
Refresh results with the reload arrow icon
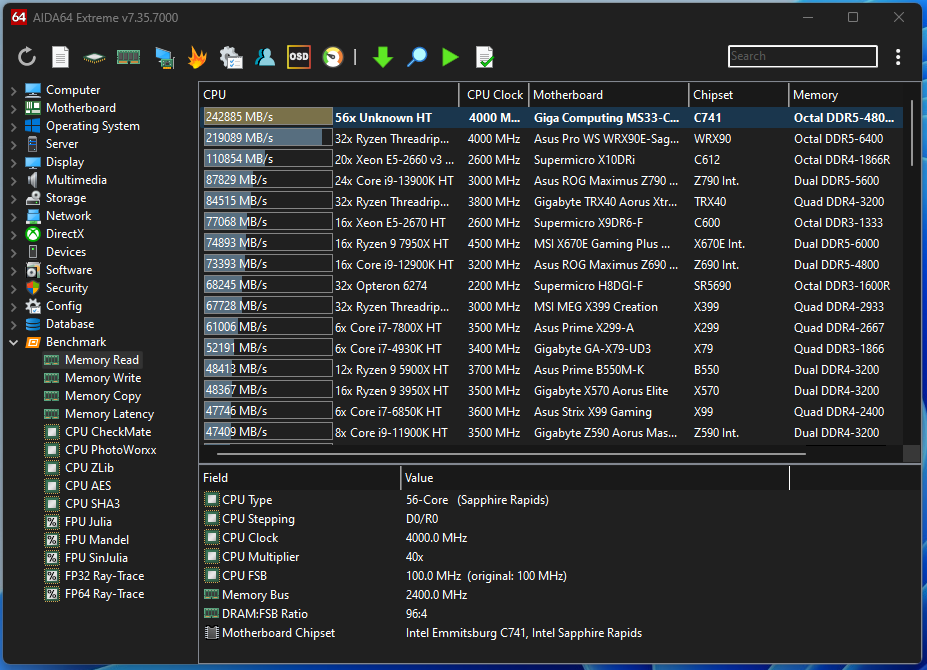pos(27,57)
